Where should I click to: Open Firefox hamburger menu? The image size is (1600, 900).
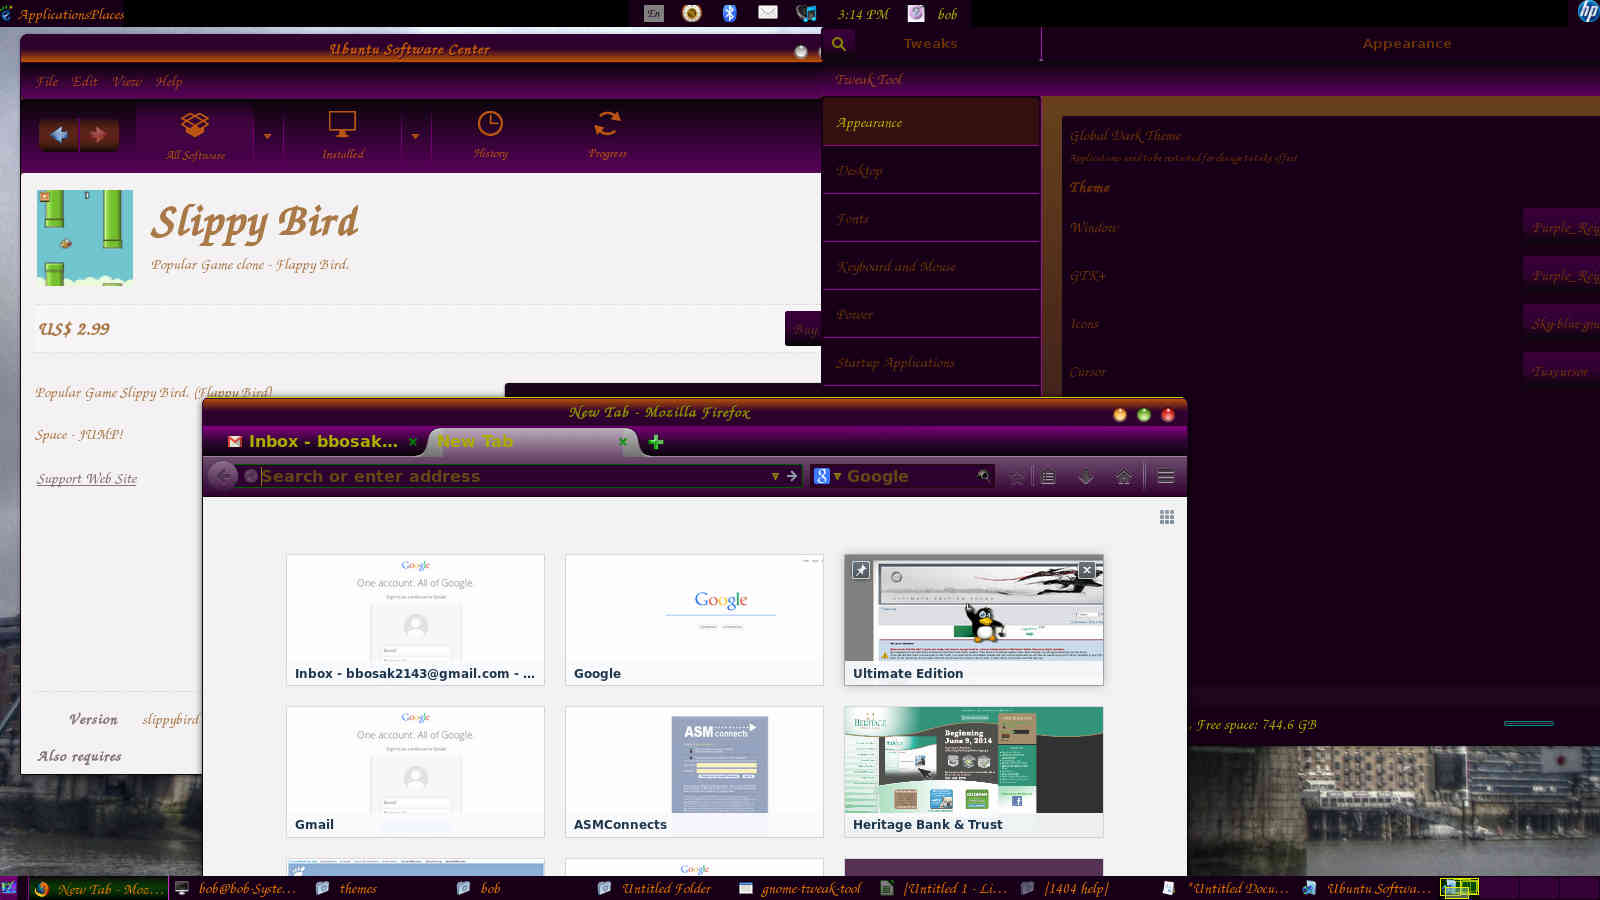click(x=1166, y=477)
